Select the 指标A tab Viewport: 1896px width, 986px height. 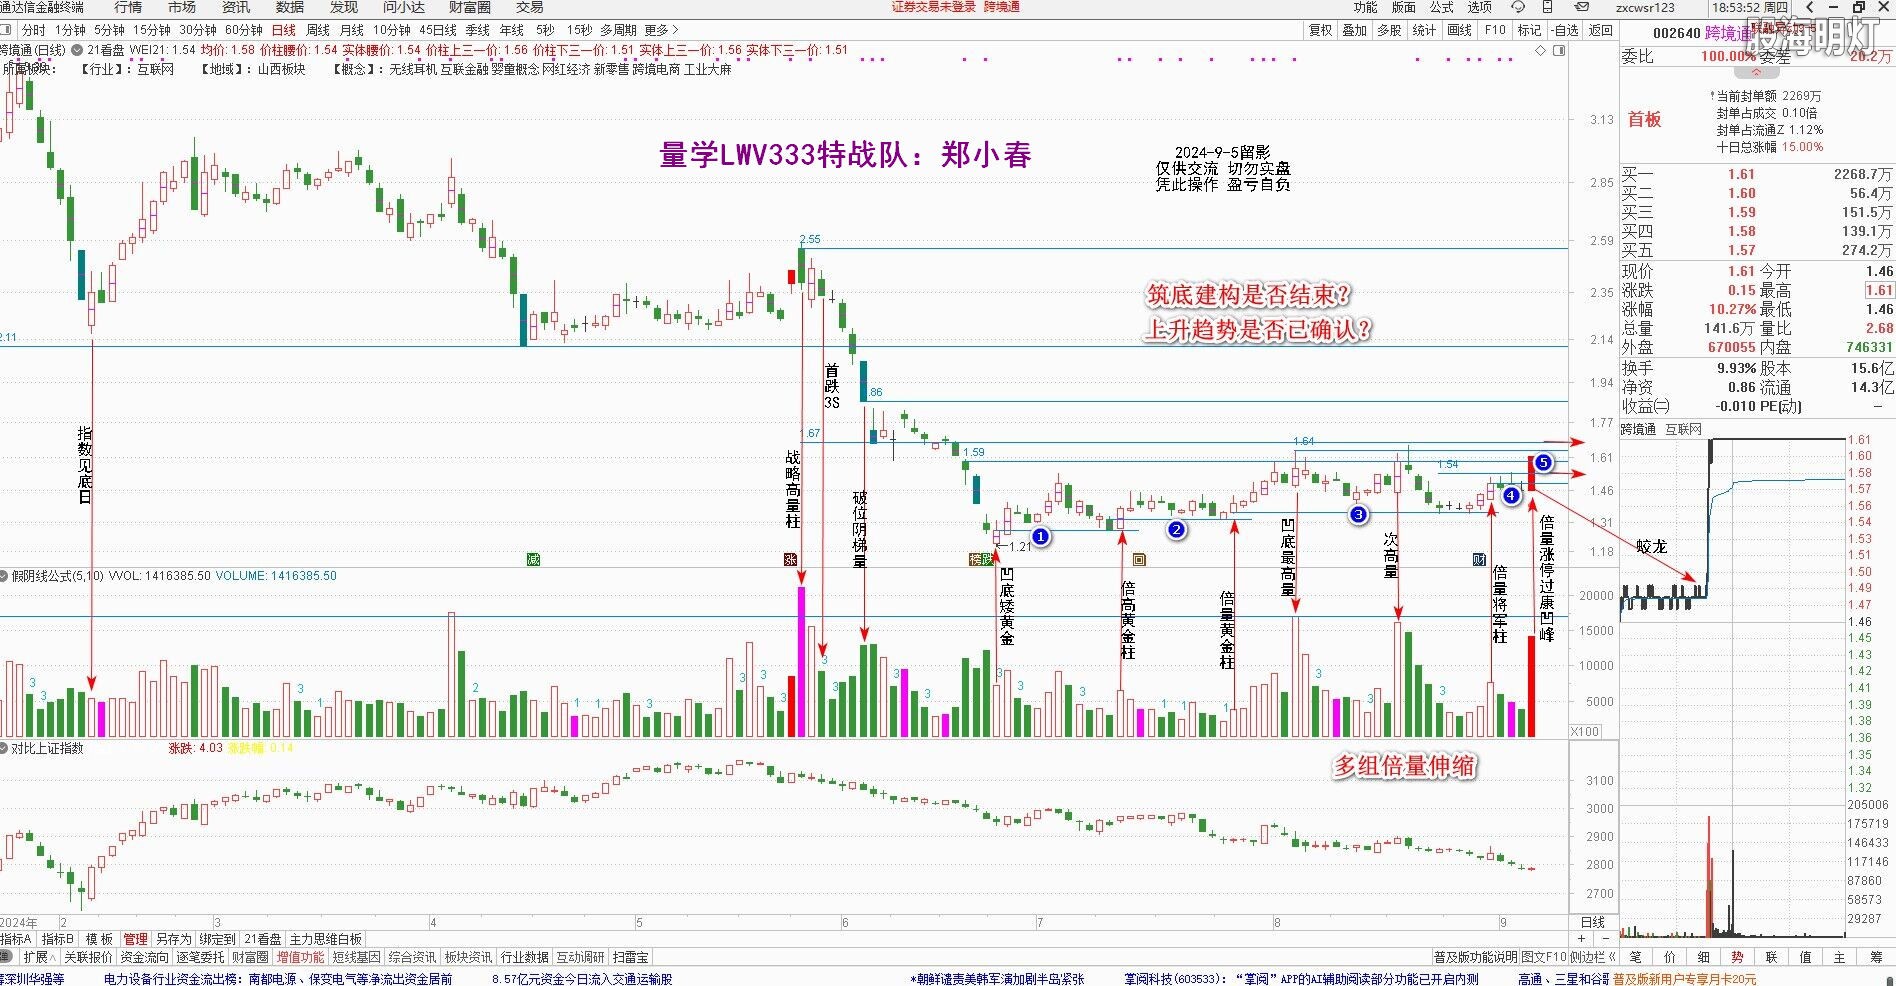point(17,939)
